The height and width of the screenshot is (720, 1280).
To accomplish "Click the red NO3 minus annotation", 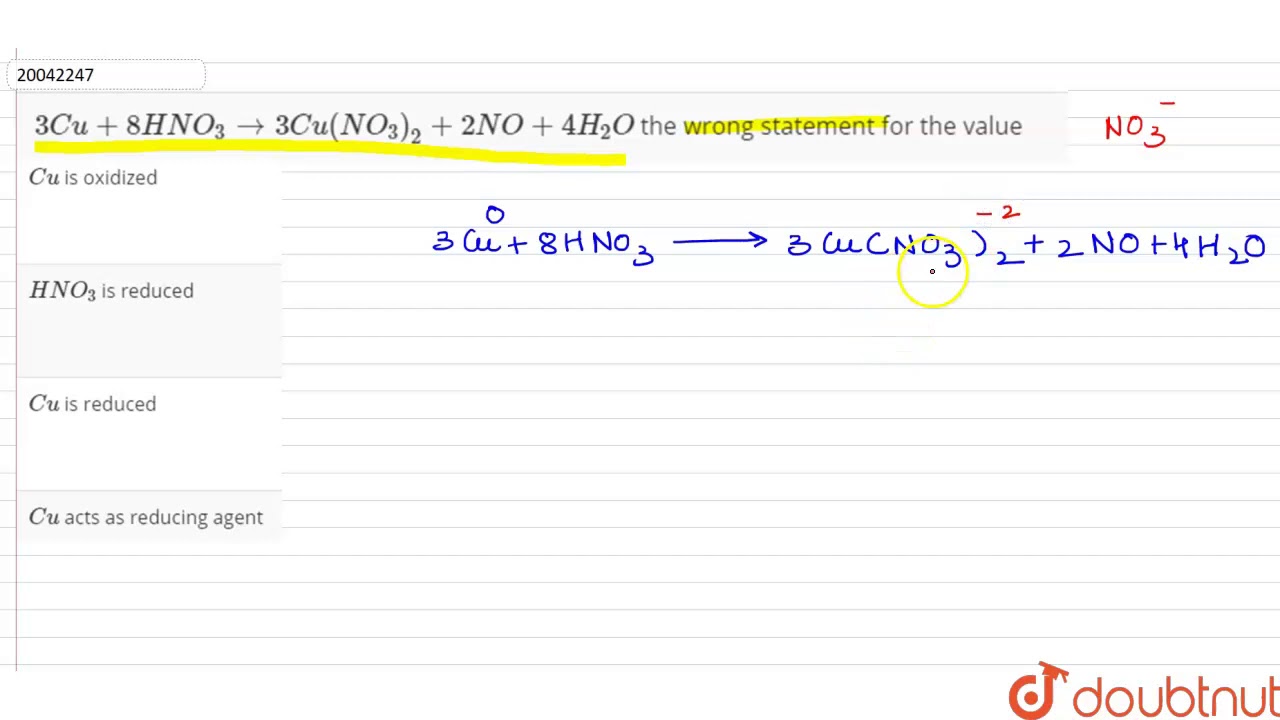I will [1139, 125].
